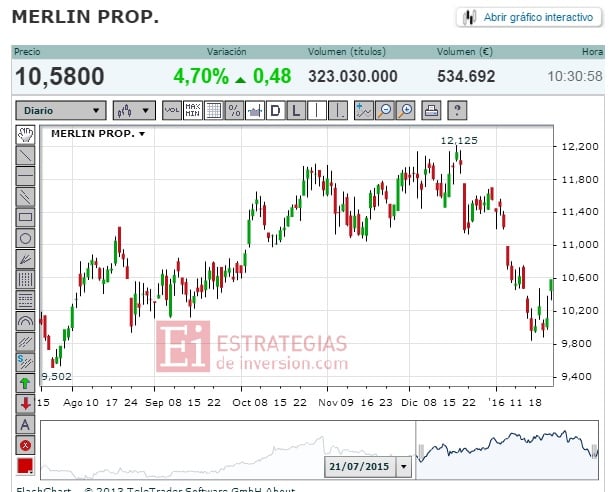This screenshot has width=609, height=492.
Task: Select the text annotation A tool
Action: point(25,424)
